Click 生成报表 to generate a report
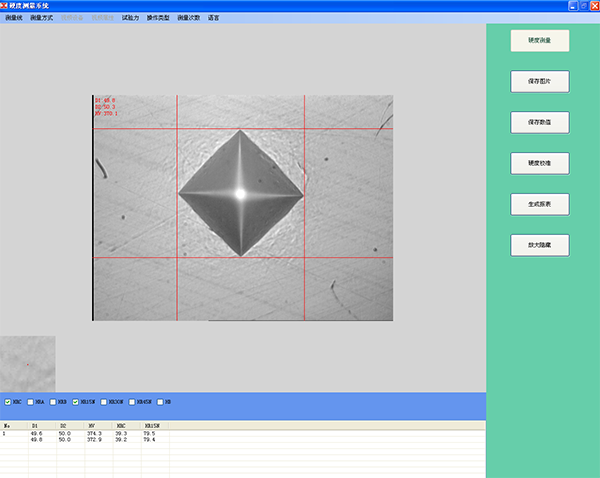Screen dimensions: 600x478 pos(540,203)
